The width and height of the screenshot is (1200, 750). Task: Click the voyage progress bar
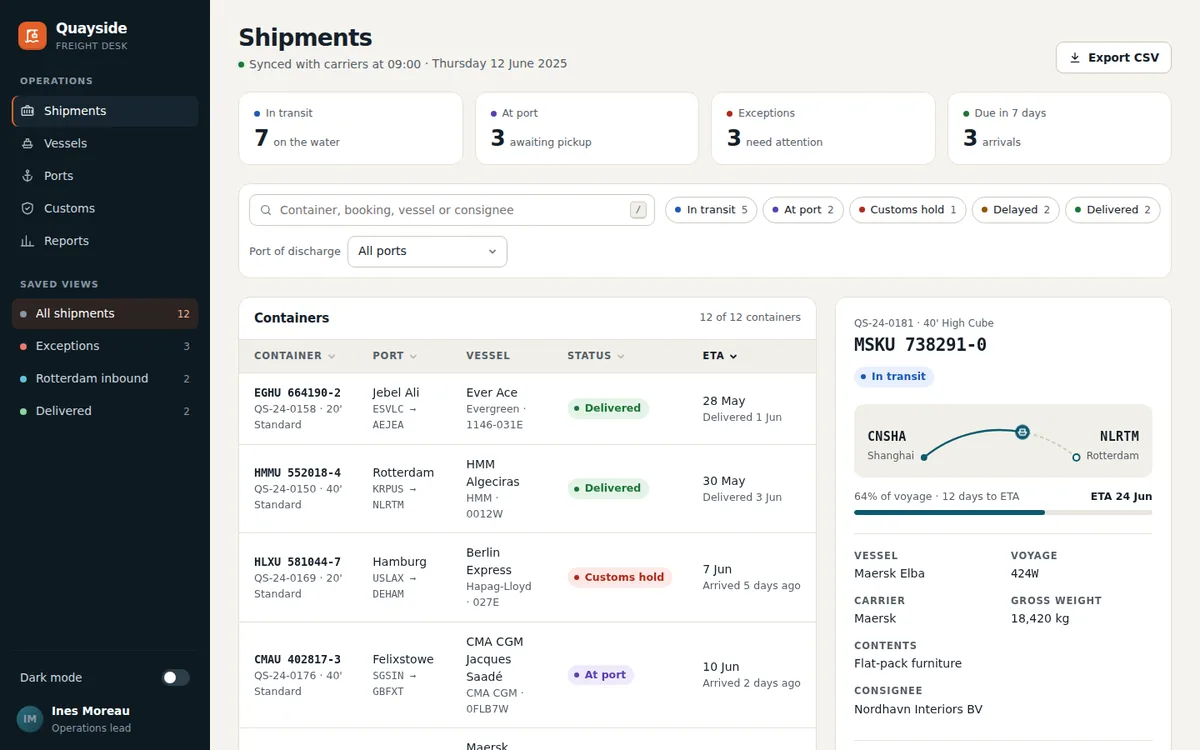1003,512
